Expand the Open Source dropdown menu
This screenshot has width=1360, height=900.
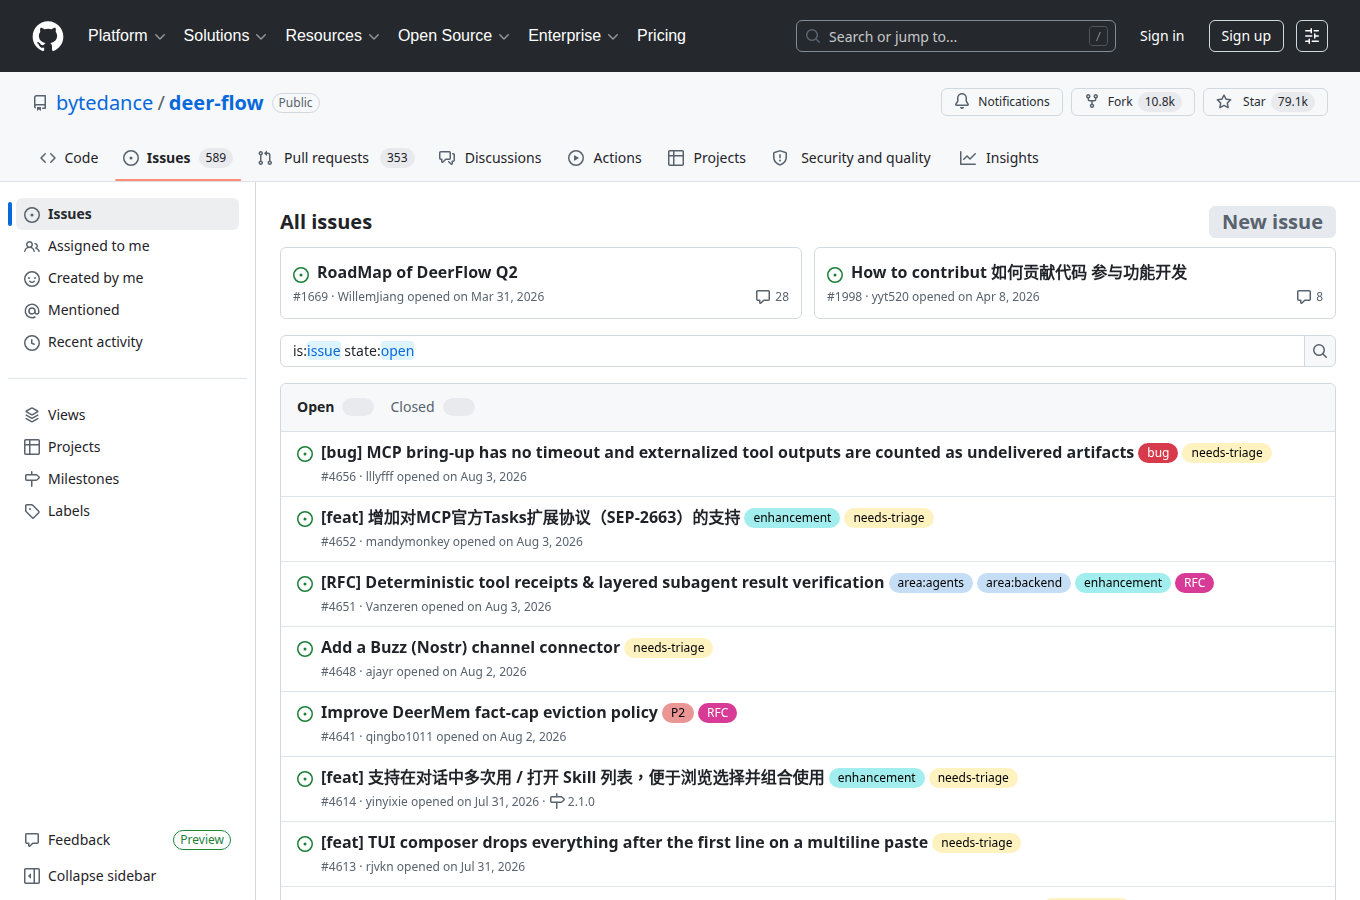(x=454, y=36)
